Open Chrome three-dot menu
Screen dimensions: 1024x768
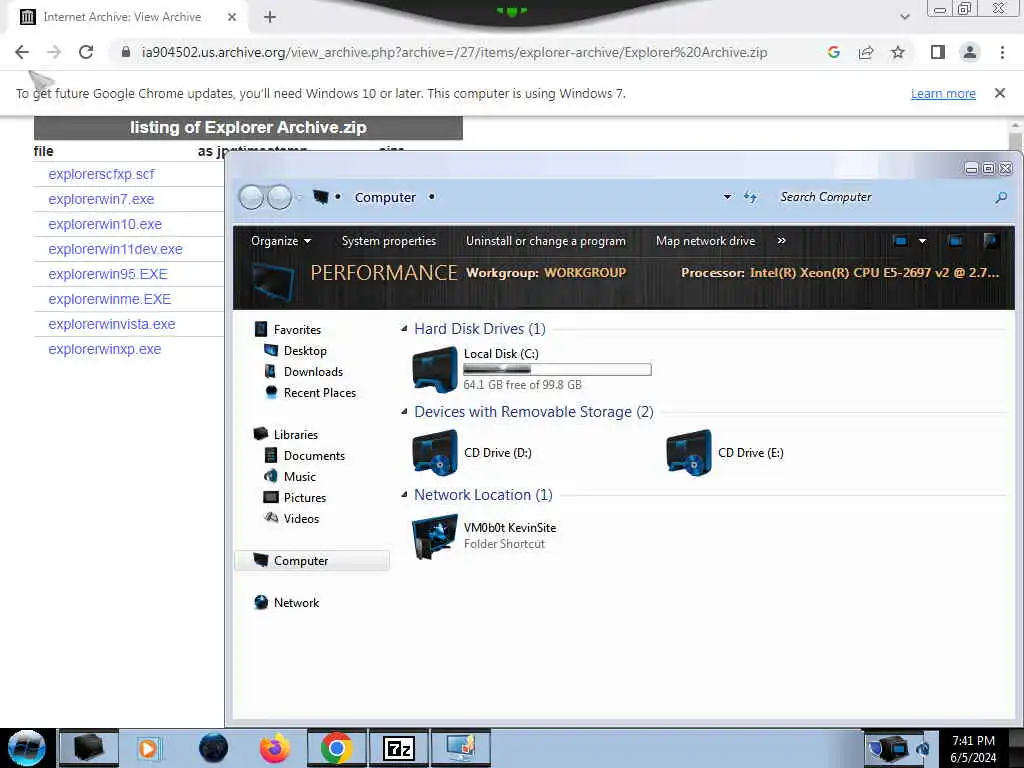1002,52
